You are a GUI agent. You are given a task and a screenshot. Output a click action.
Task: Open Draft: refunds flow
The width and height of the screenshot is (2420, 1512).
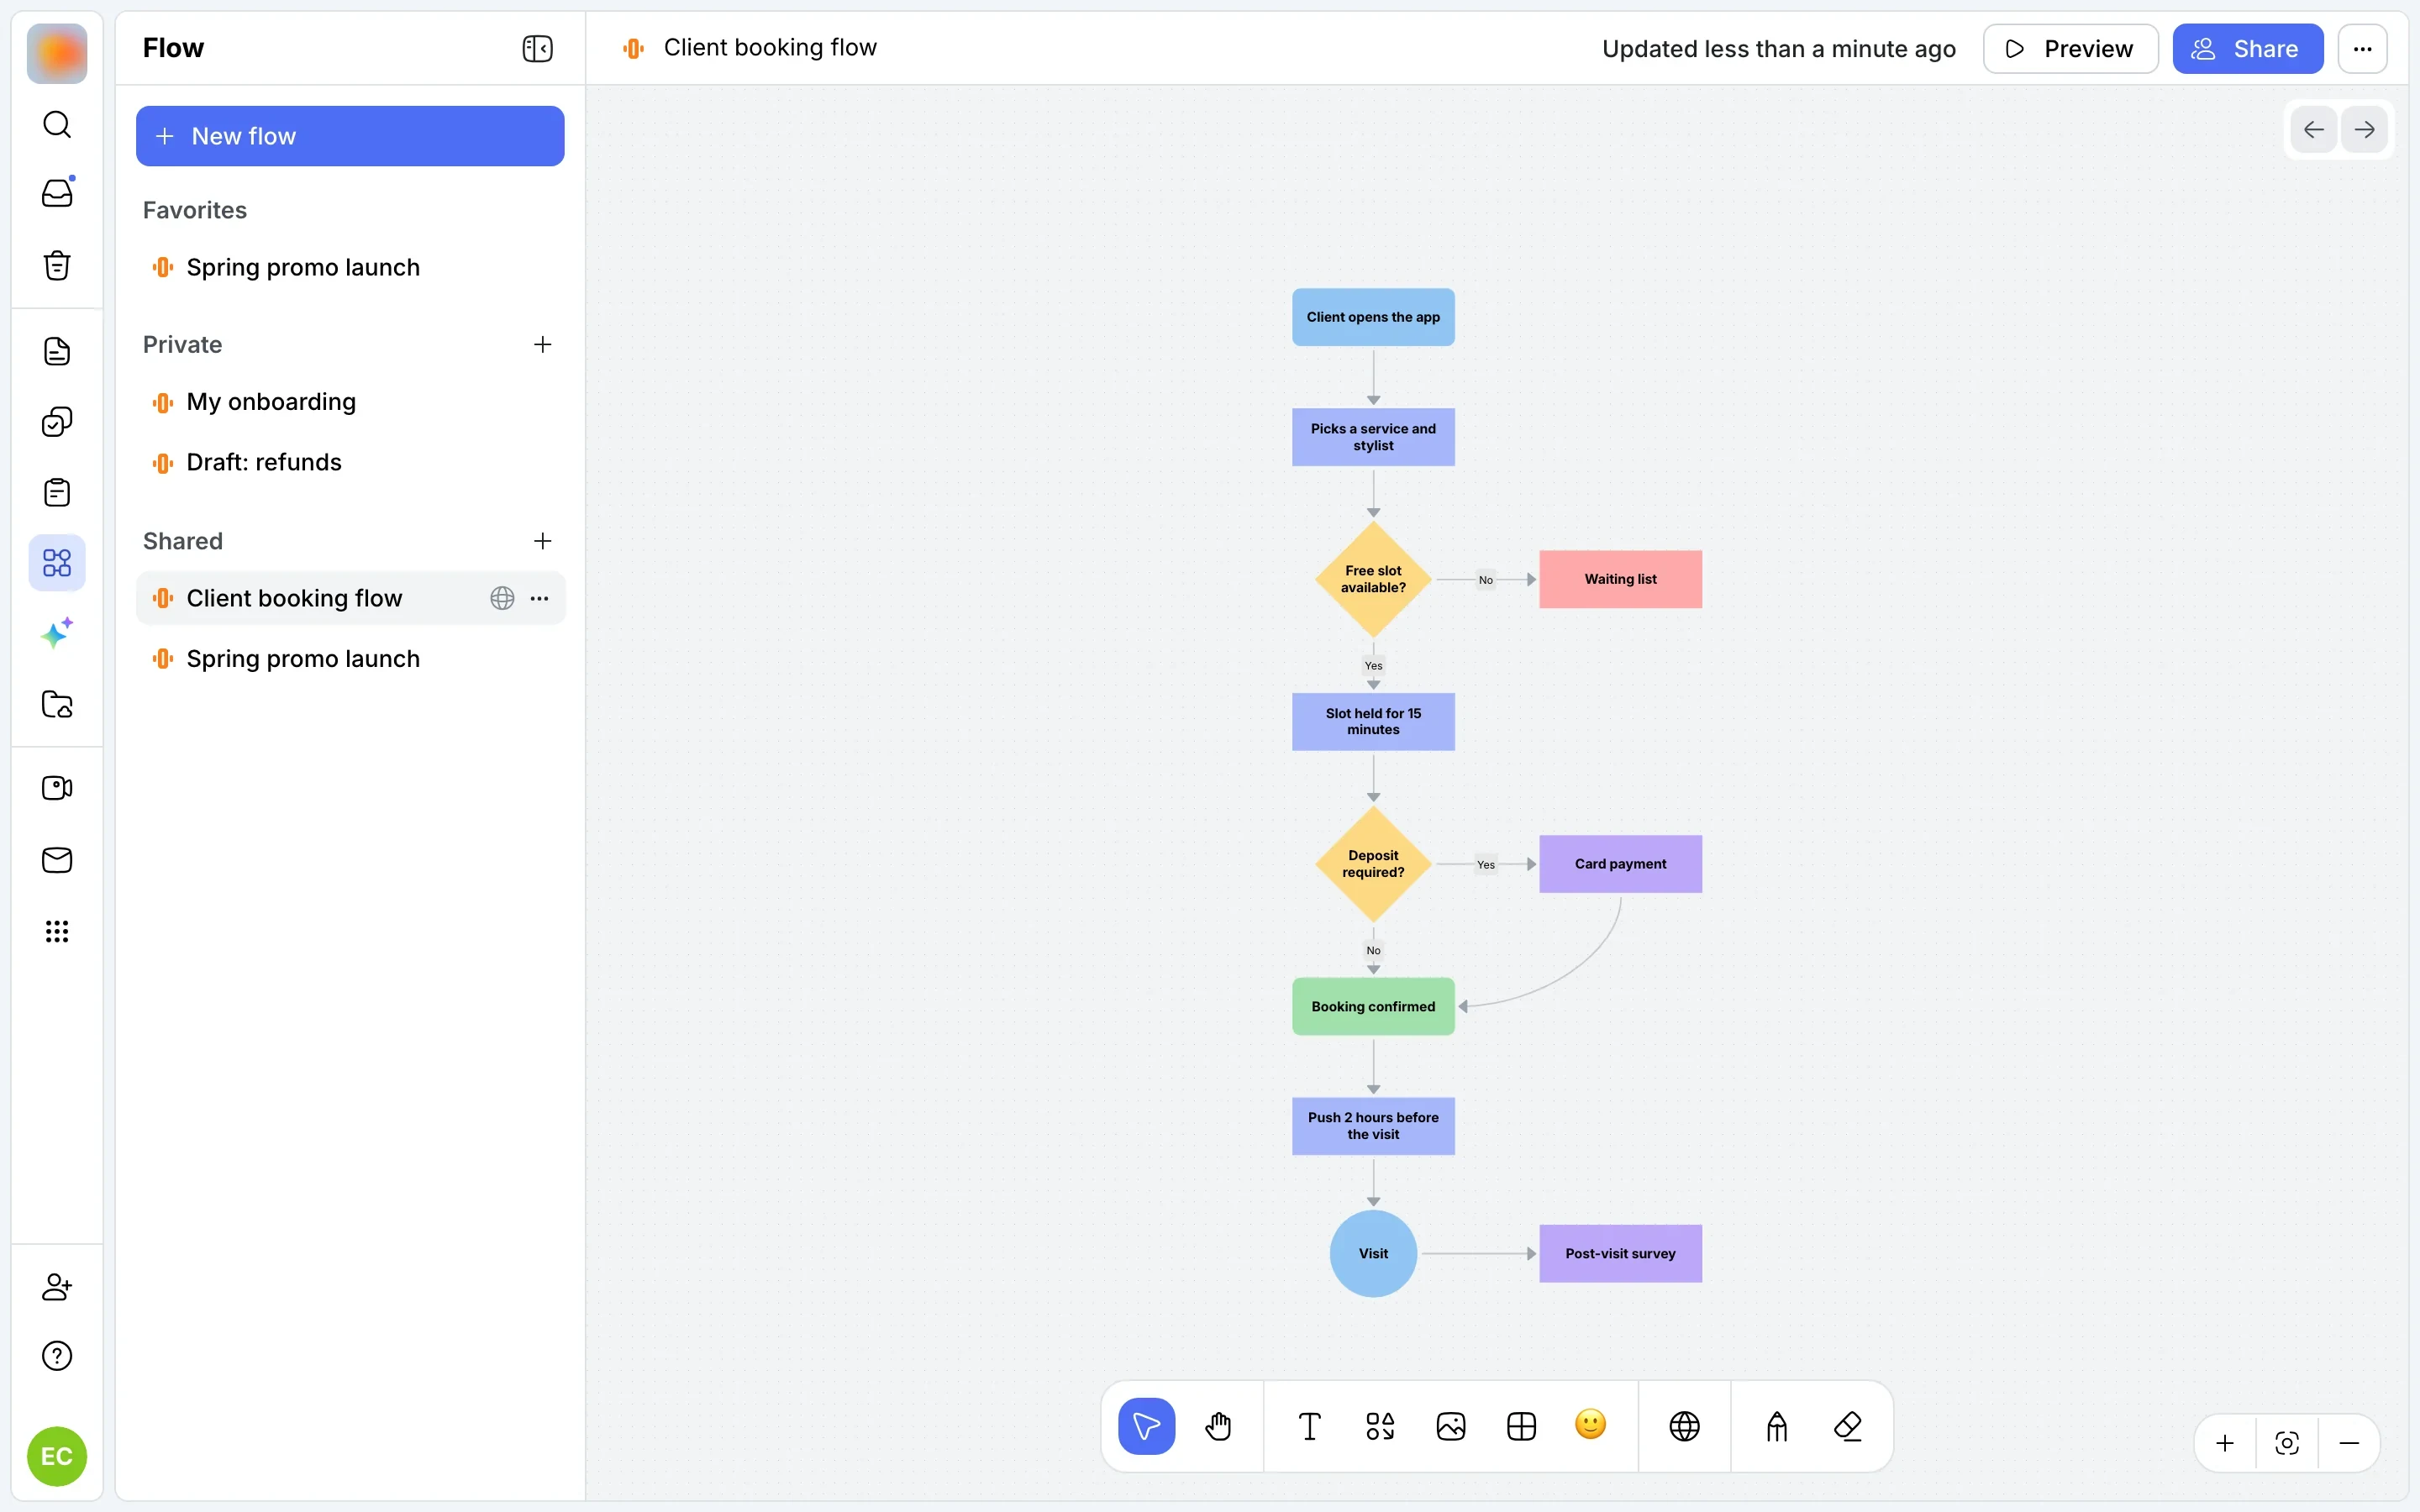tap(350, 462)
